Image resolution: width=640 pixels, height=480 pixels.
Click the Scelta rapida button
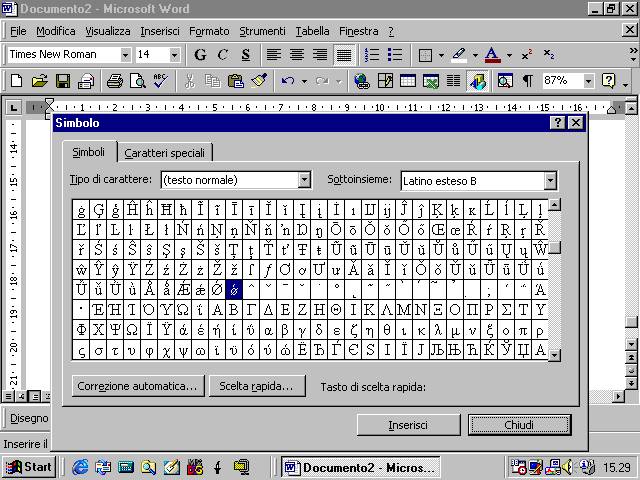pyautogui.click(x=257, y=386)
